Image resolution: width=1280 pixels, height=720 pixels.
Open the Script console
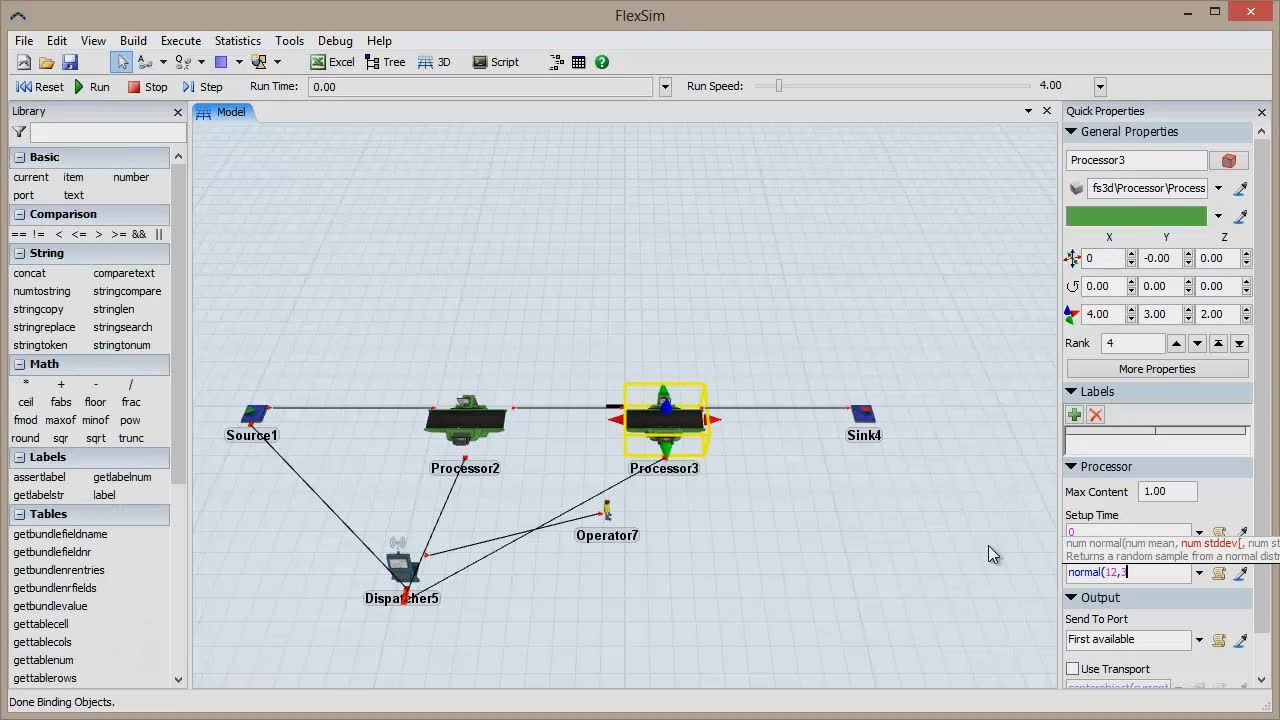(x=495, y=62)
